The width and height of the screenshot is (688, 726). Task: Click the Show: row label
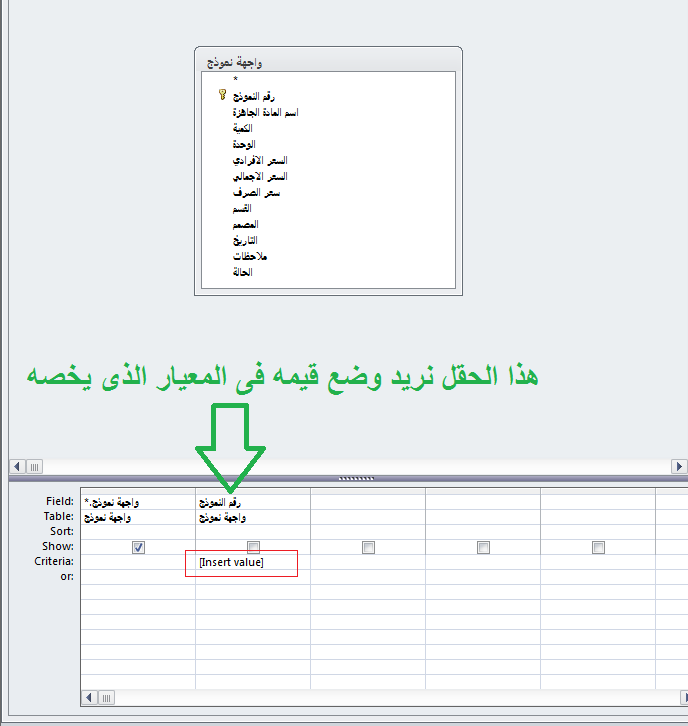[x=58, y=546]
